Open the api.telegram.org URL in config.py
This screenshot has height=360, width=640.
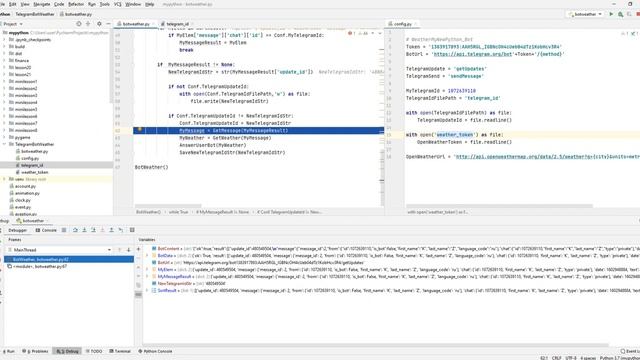coord(473,54)
